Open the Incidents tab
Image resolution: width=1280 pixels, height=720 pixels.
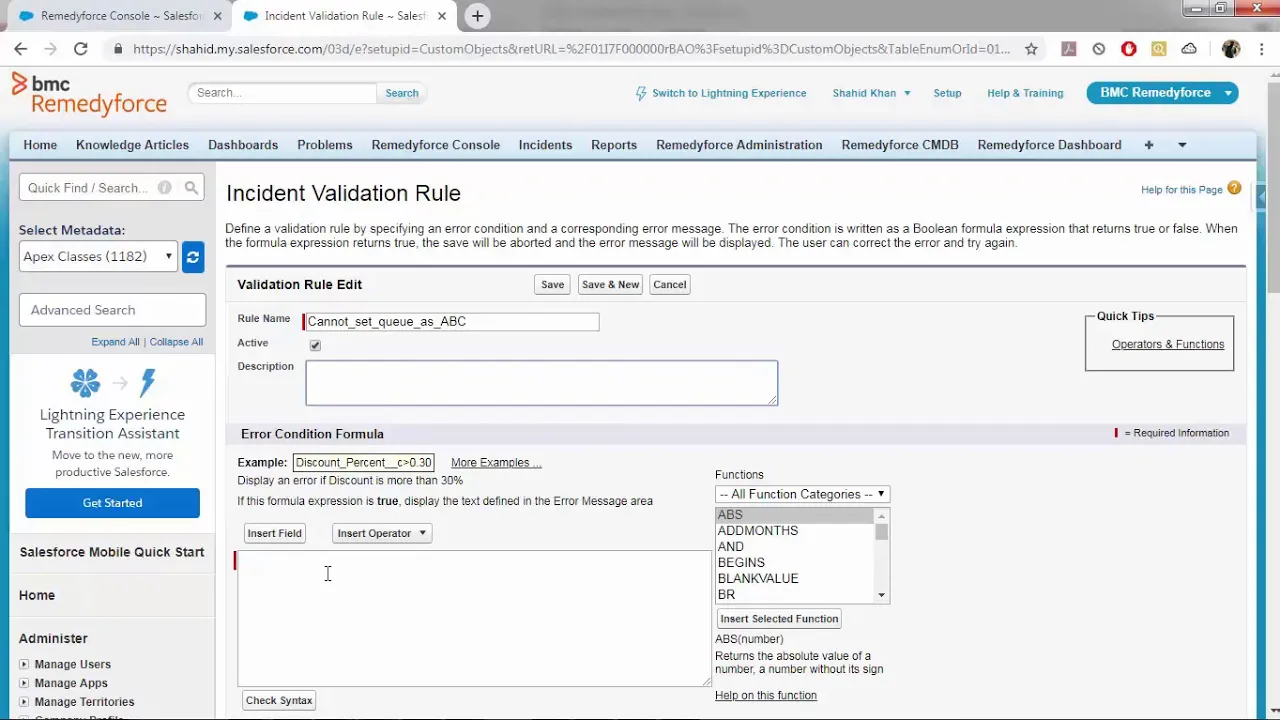click(x=545, y=145)
